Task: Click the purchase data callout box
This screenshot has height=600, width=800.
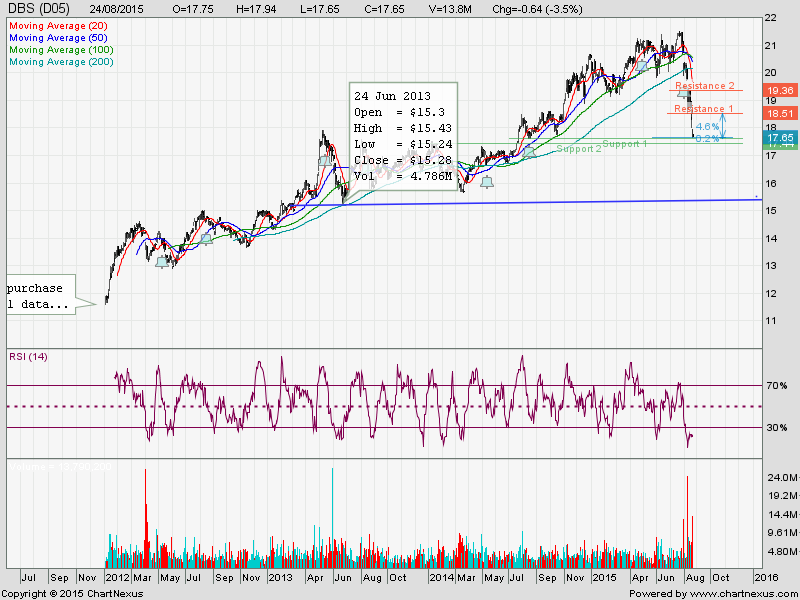Action: point(41,294)
